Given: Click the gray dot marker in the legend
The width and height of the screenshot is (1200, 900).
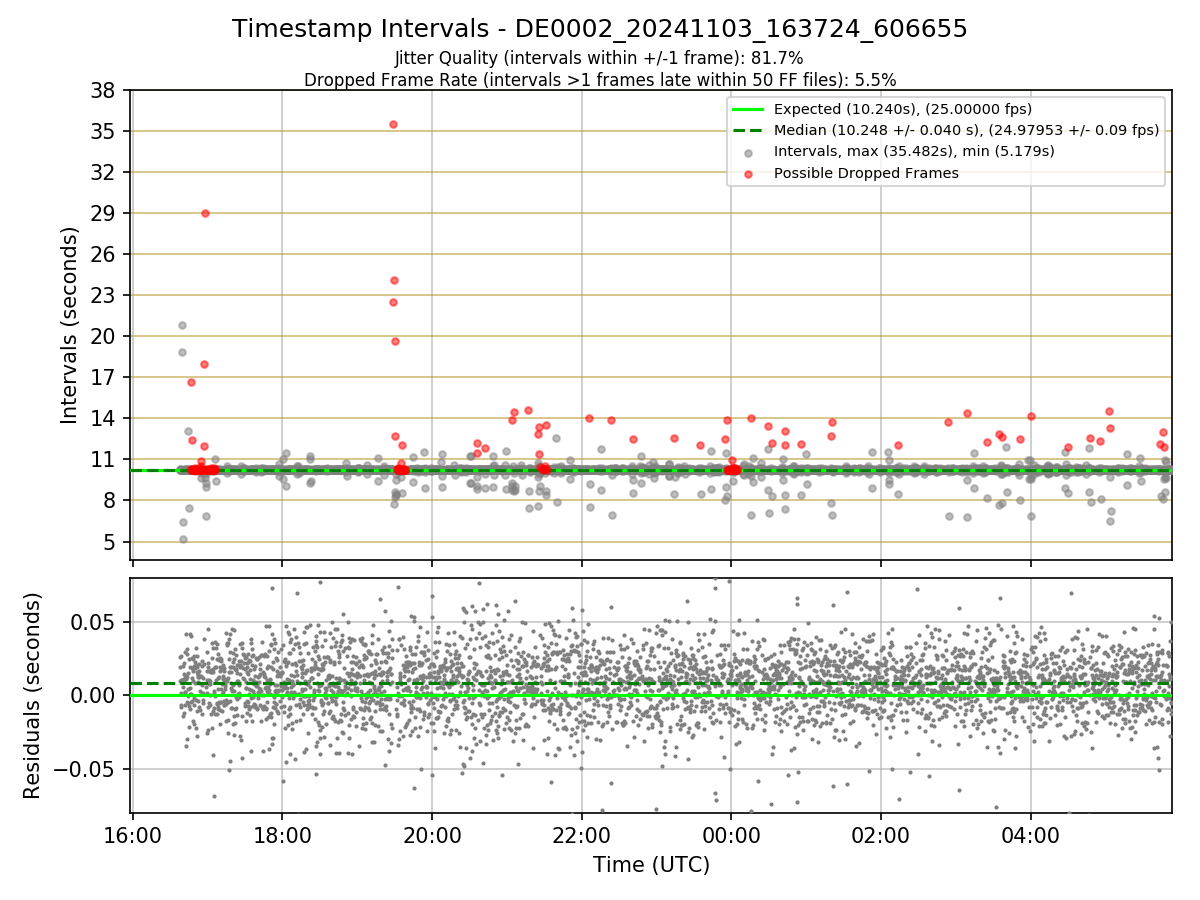Looking at the screenshot, I should point(749,152).
